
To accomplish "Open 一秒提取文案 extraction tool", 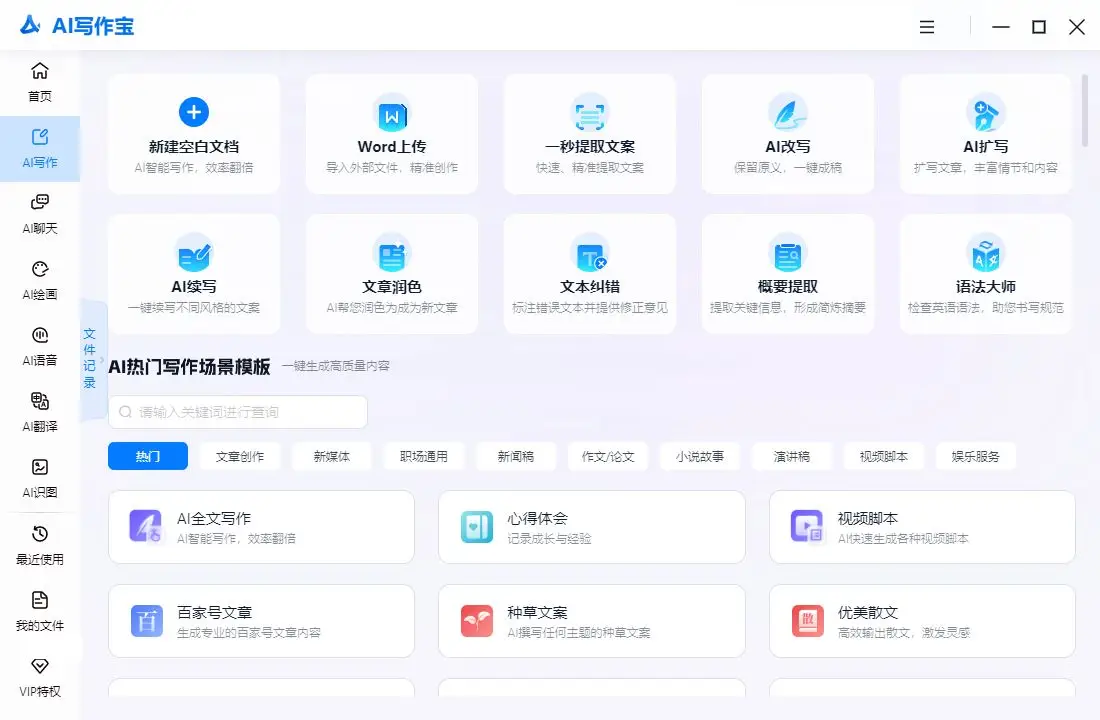I will [x=590, y=134].
